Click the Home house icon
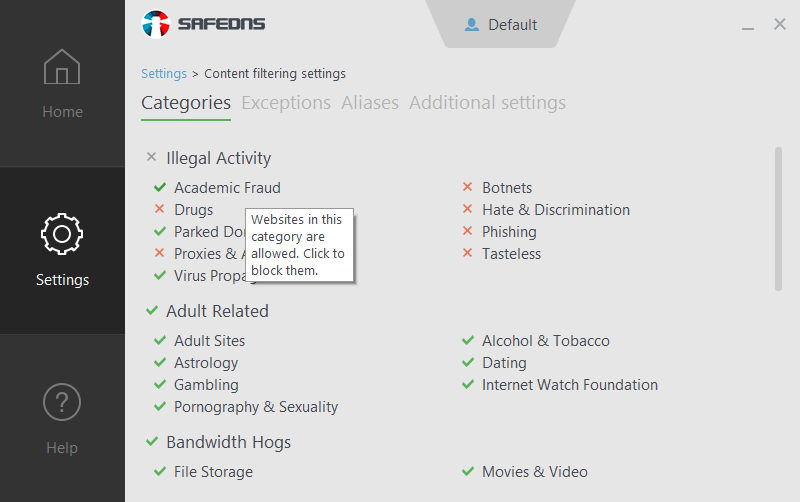800x502 pixels. [x=62, y=68]
